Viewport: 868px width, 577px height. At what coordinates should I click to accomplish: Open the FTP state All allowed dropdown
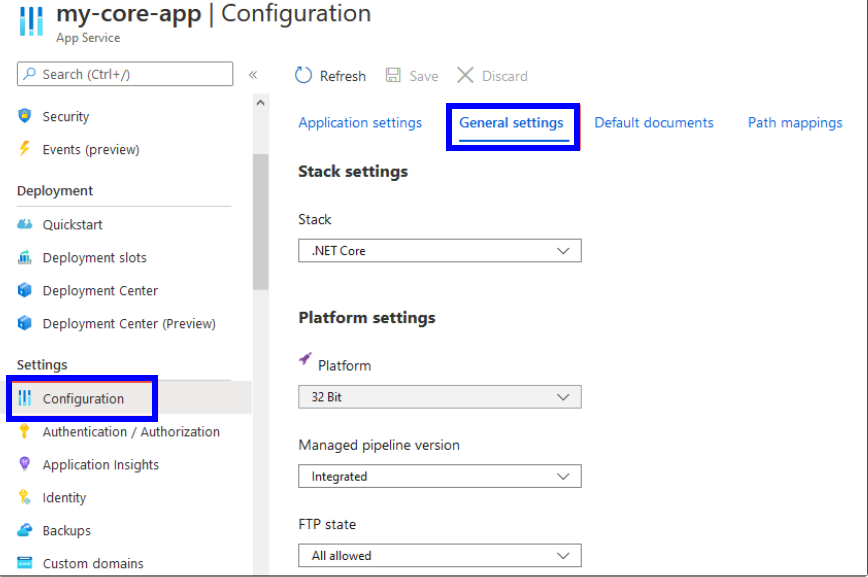pos(440,555)
